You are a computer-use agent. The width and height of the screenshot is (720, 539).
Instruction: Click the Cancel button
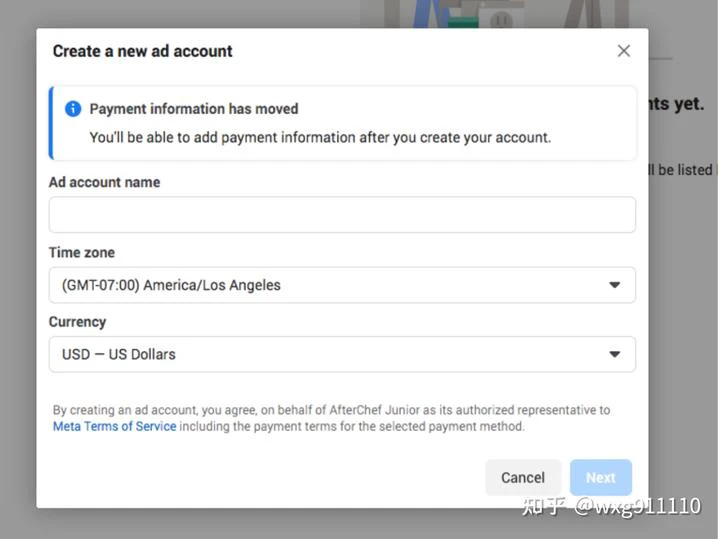pyautogui.click(x=523, y=477)
